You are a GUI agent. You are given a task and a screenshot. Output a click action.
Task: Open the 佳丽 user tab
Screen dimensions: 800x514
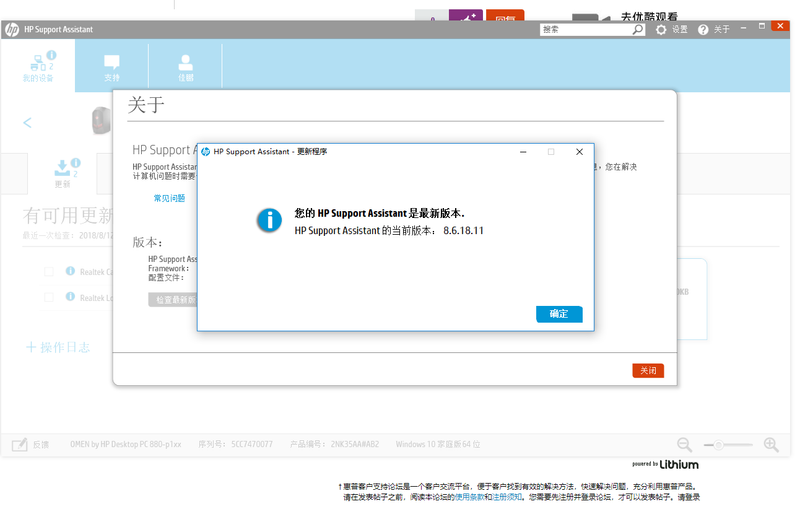click(186, 66)
